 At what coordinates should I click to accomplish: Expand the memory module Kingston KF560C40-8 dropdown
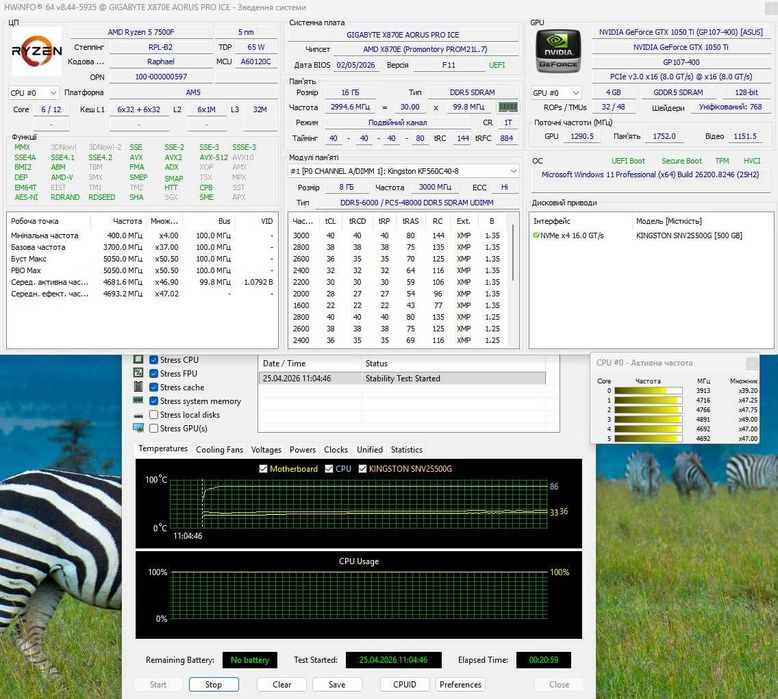[x=403, y=171]
